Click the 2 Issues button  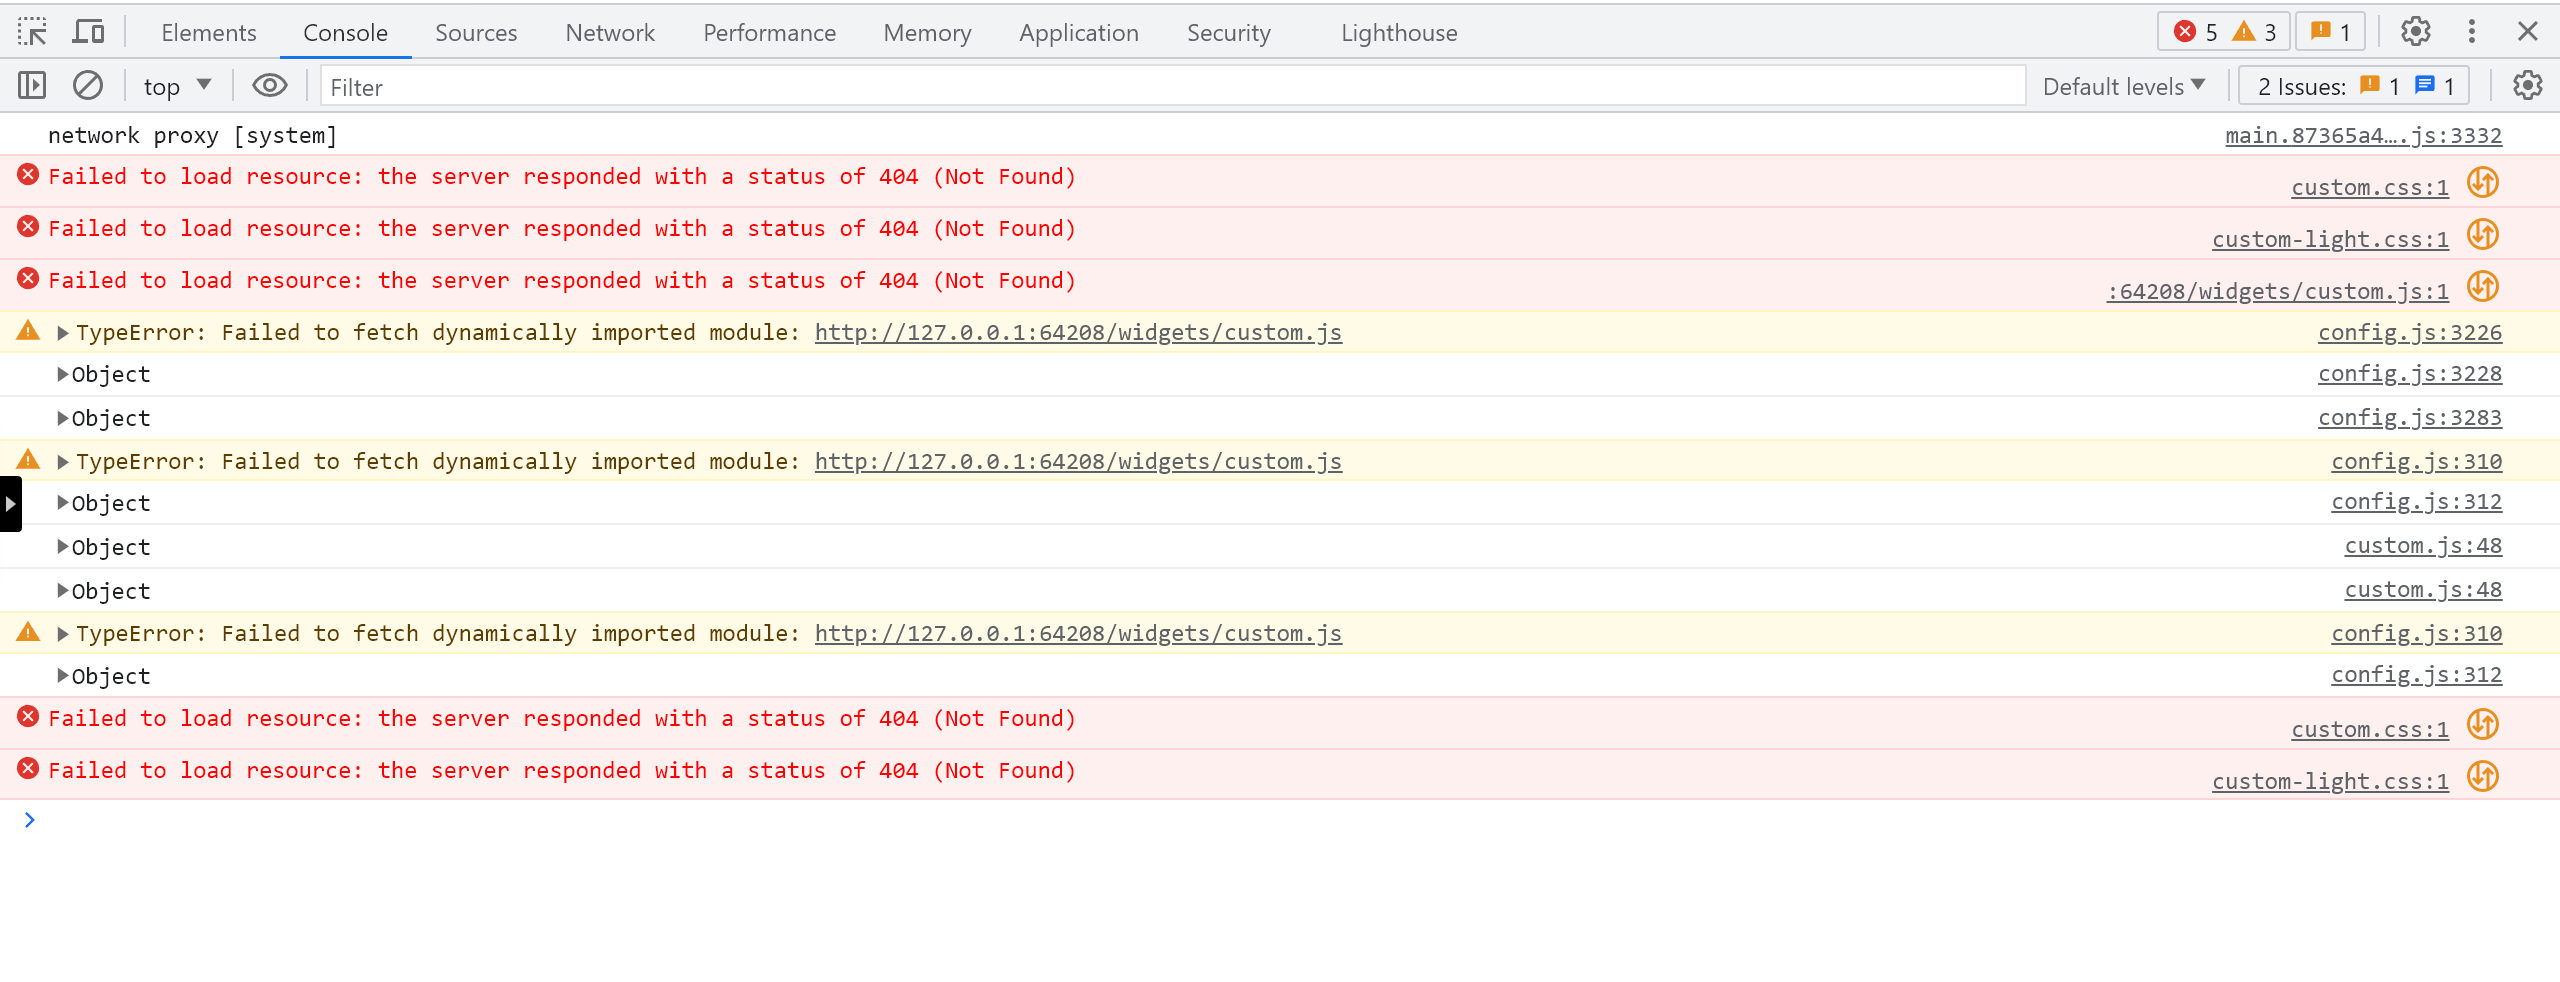tap(2353, 87)
